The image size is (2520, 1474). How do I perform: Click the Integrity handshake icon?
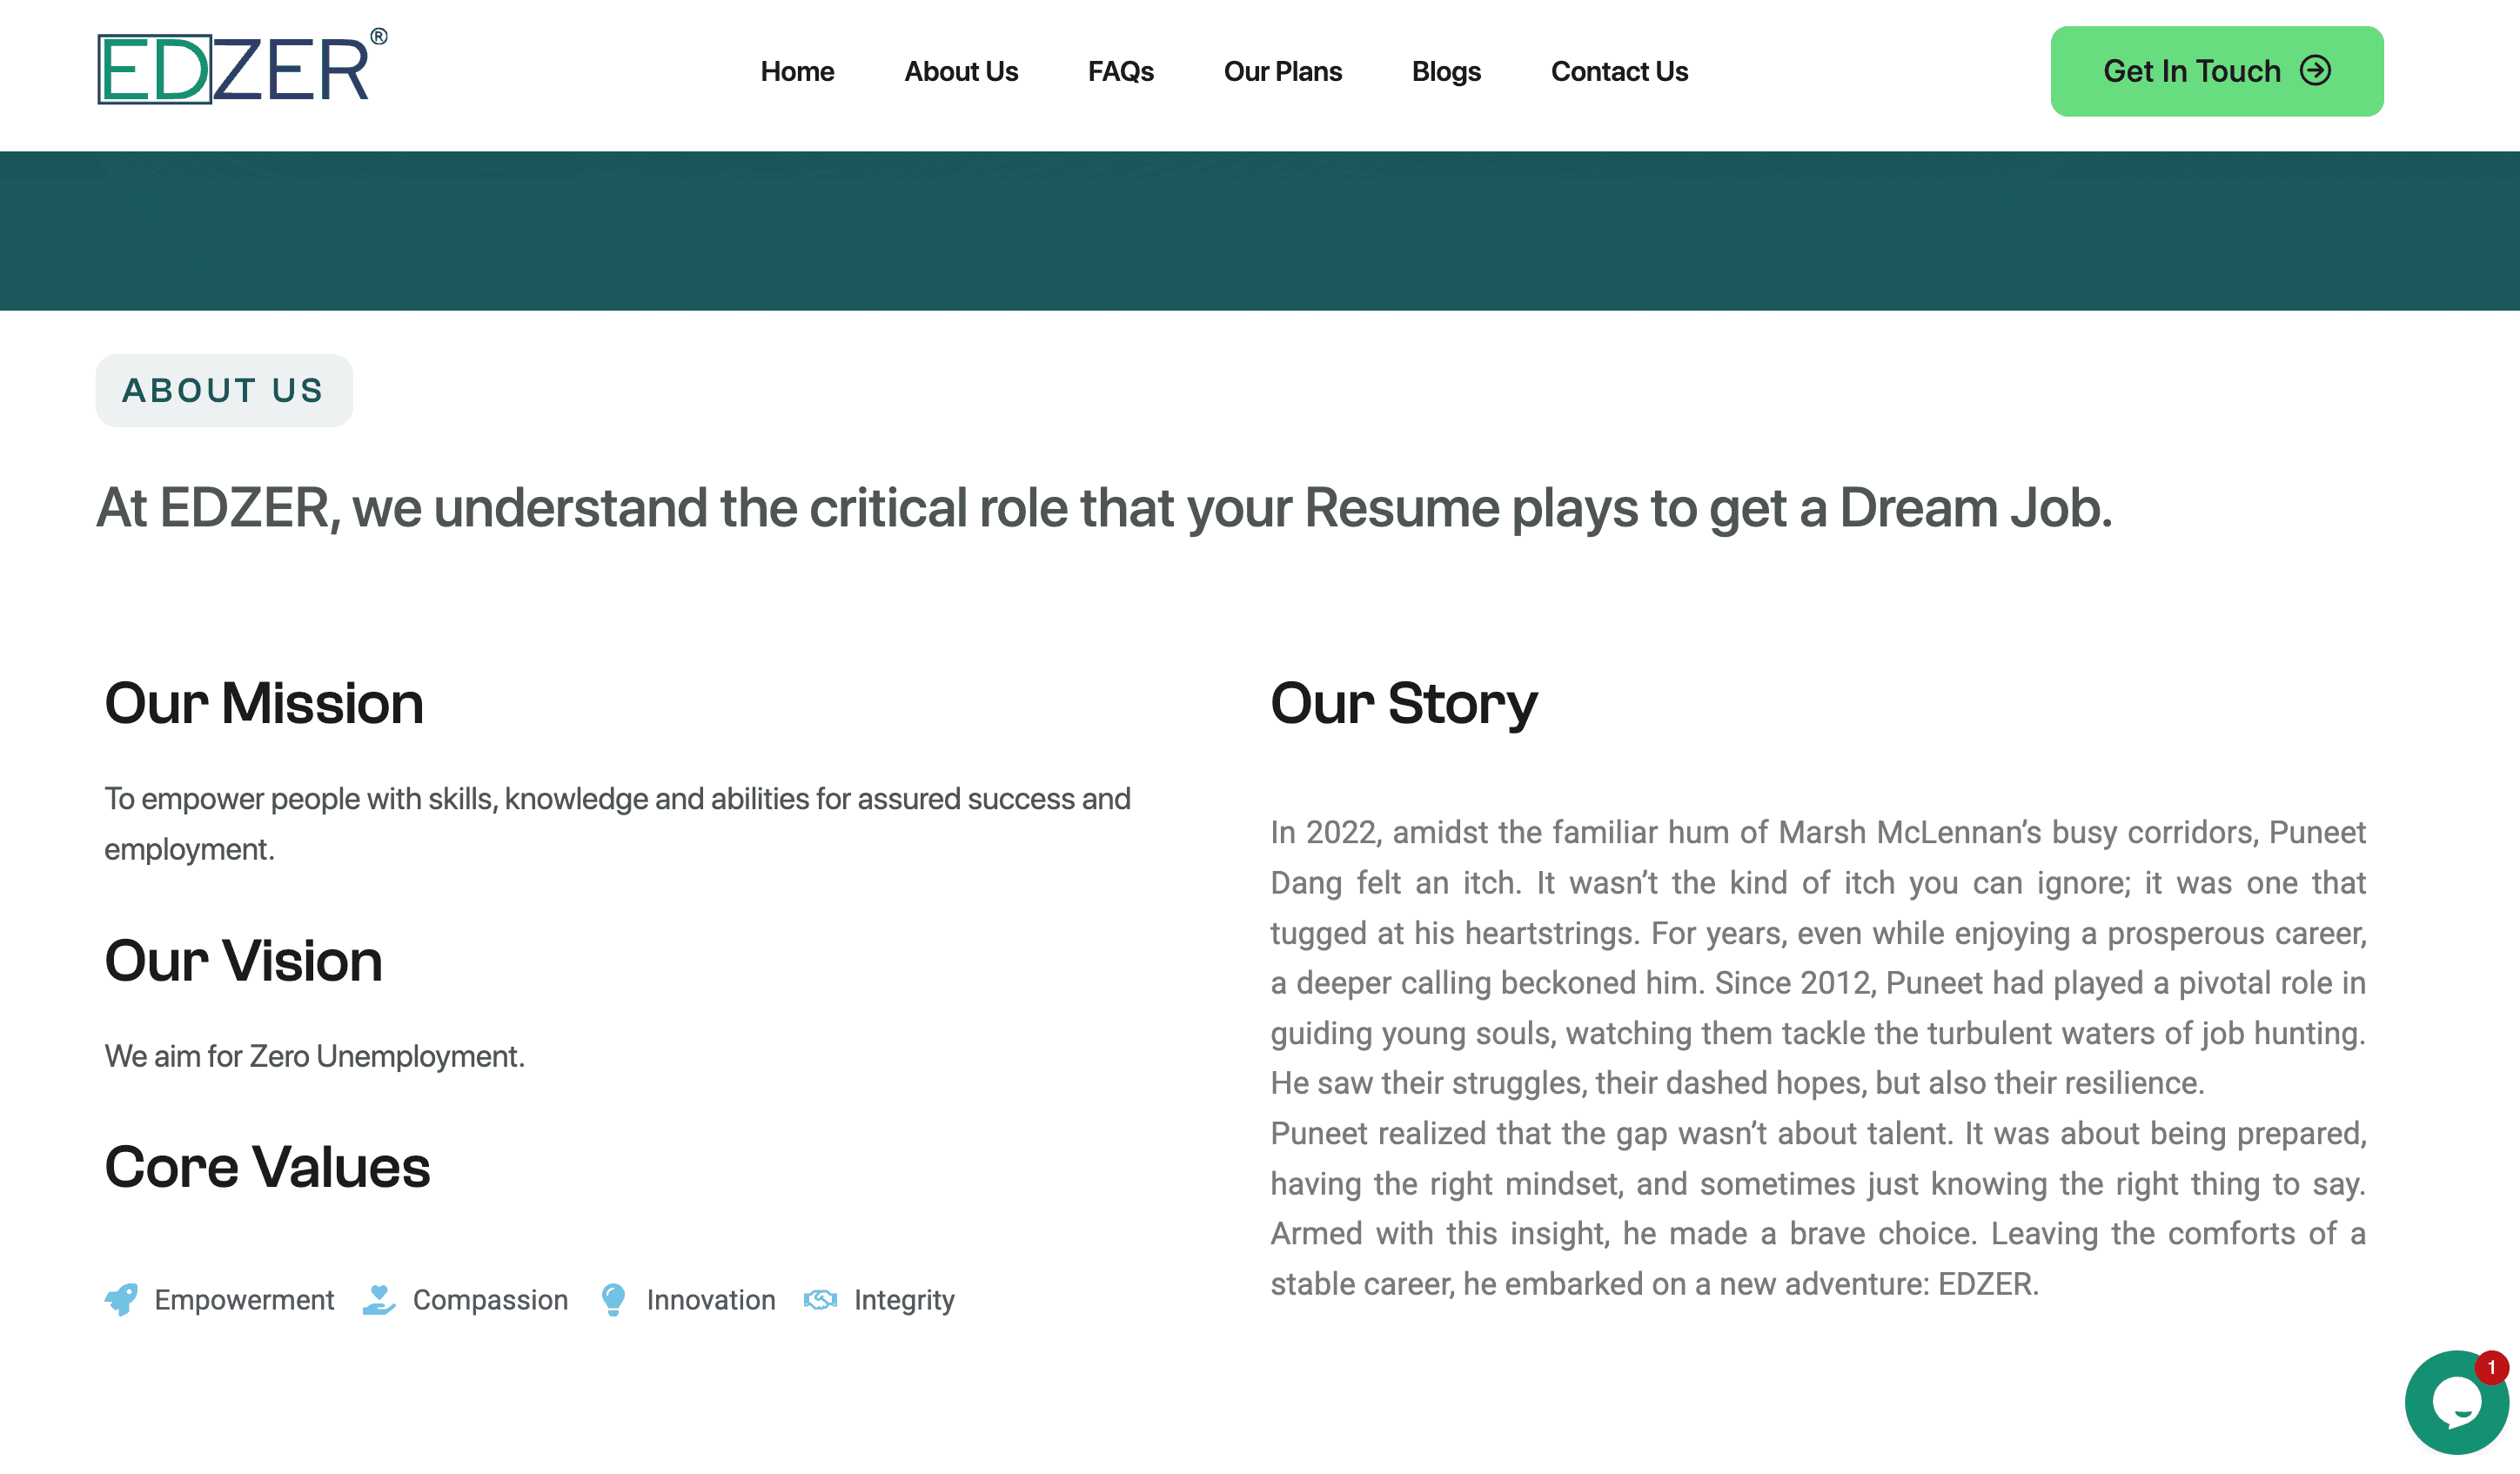point(820,1299)
